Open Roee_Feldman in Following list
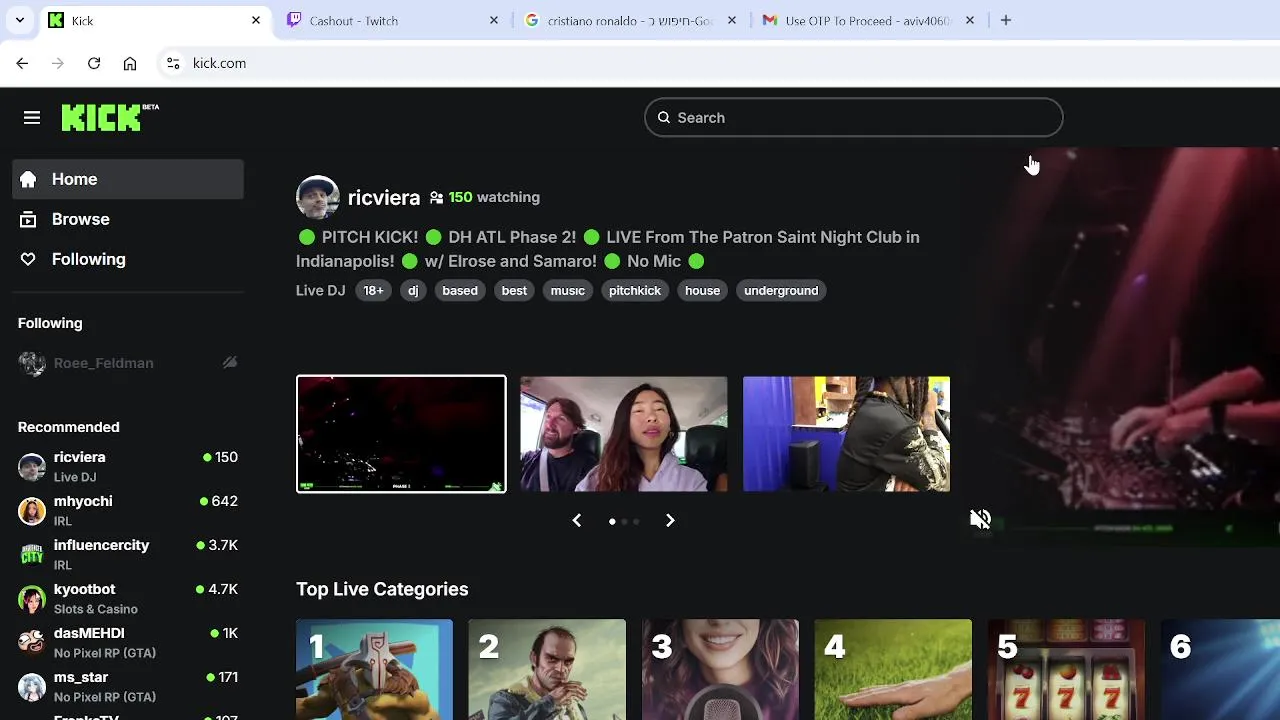Screen dimensions: 1280x720 [128, 363]
